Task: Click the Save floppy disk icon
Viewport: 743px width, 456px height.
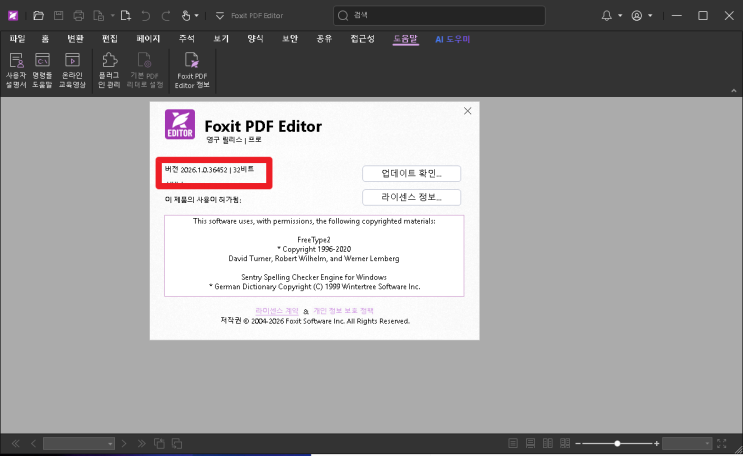Action: click(x=58, y=16)
